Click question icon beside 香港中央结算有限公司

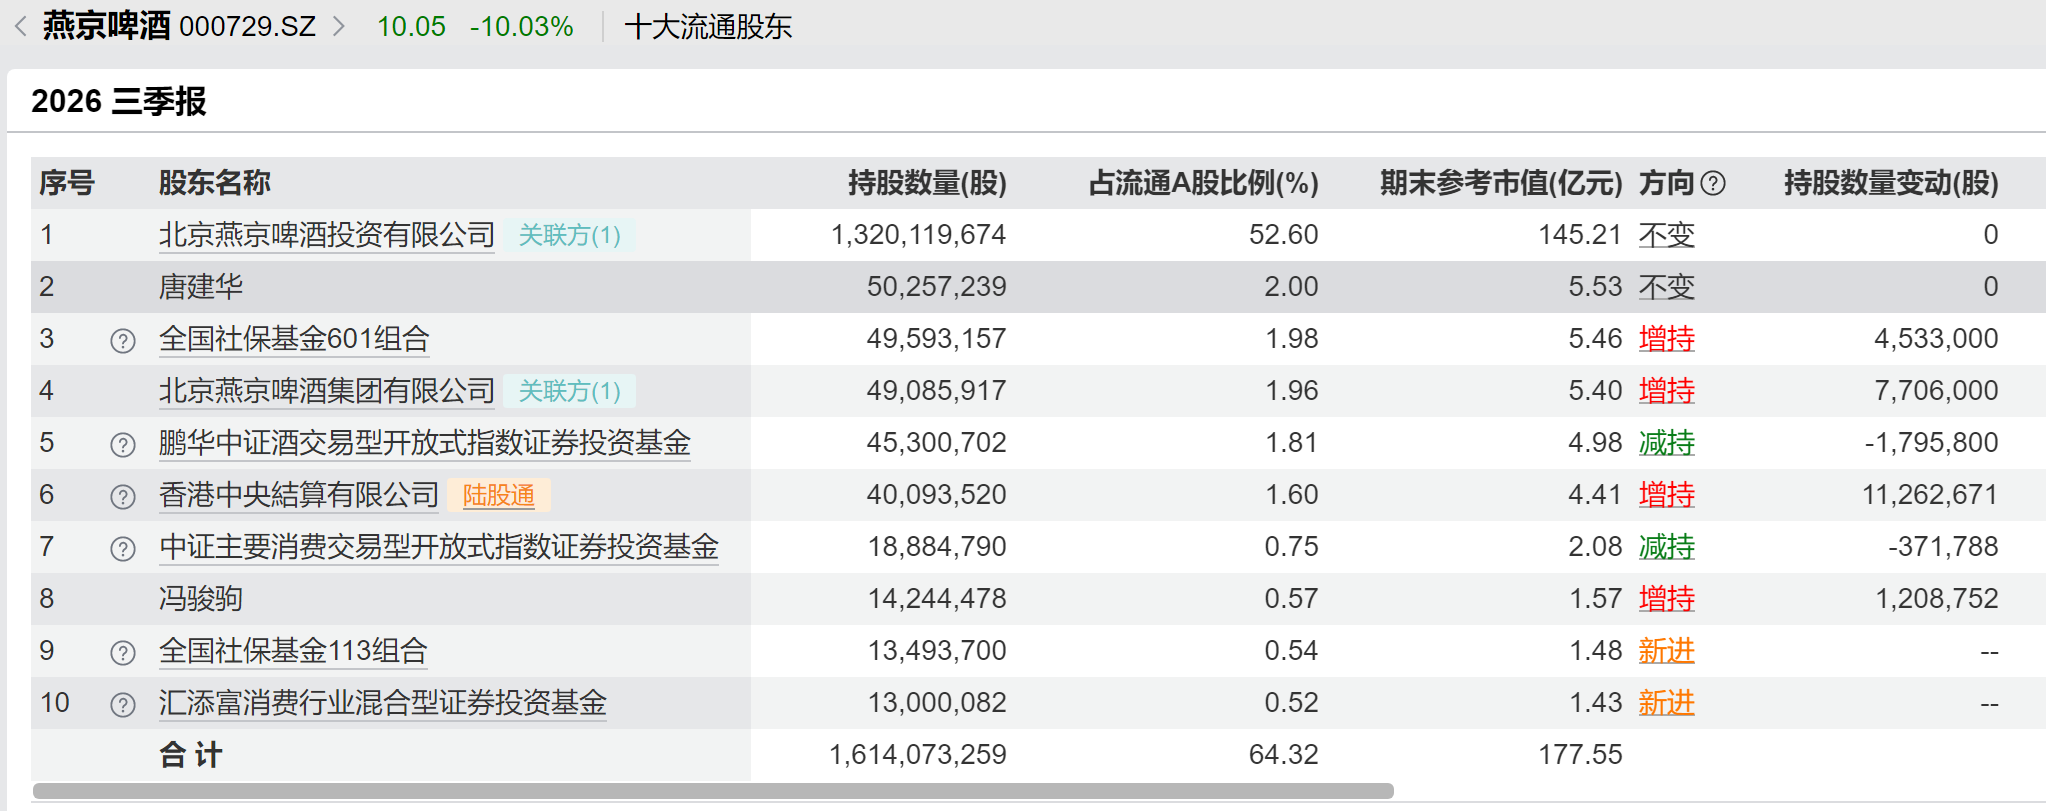coord(122,497)
